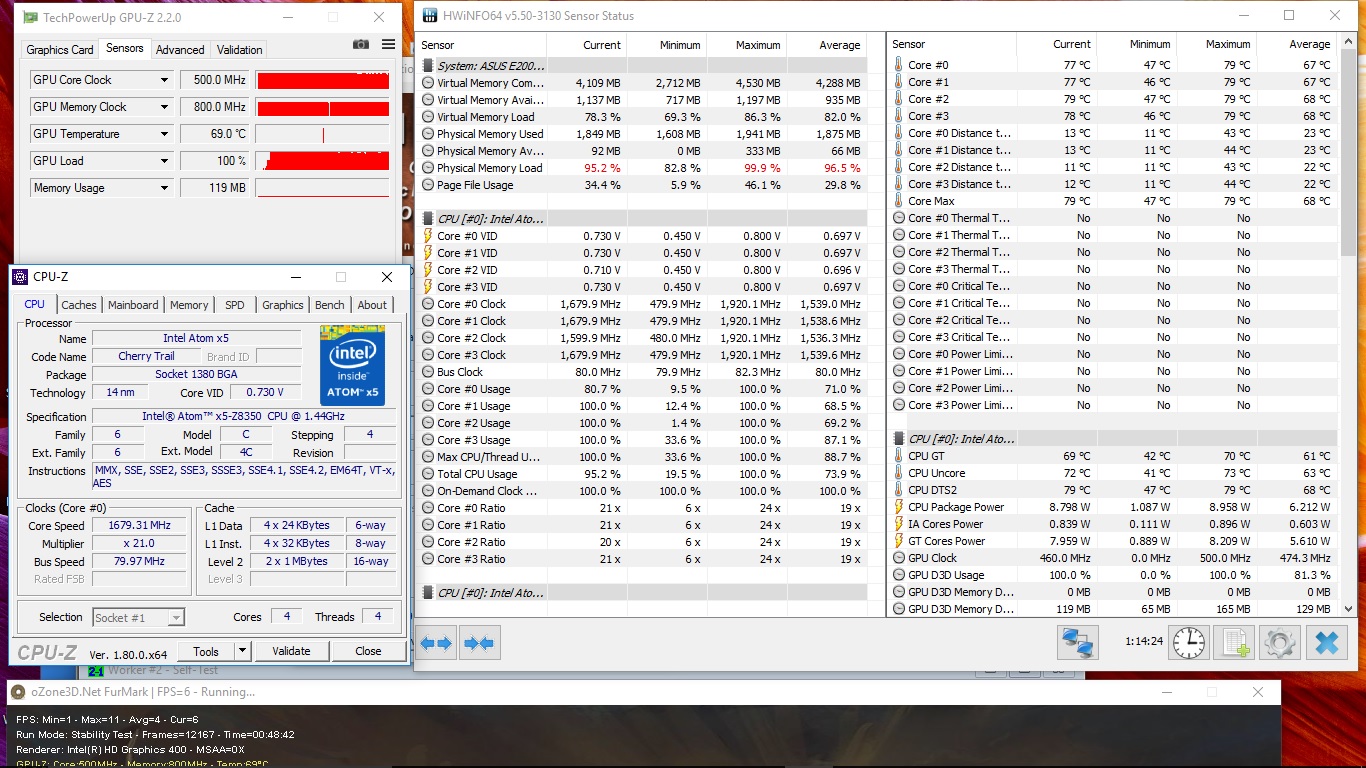
Task: Click the FurMark FPS statistics line
Action: 107,720
